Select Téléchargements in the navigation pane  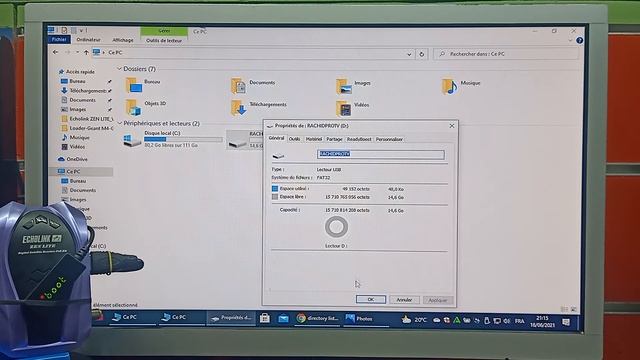[87, 91]
